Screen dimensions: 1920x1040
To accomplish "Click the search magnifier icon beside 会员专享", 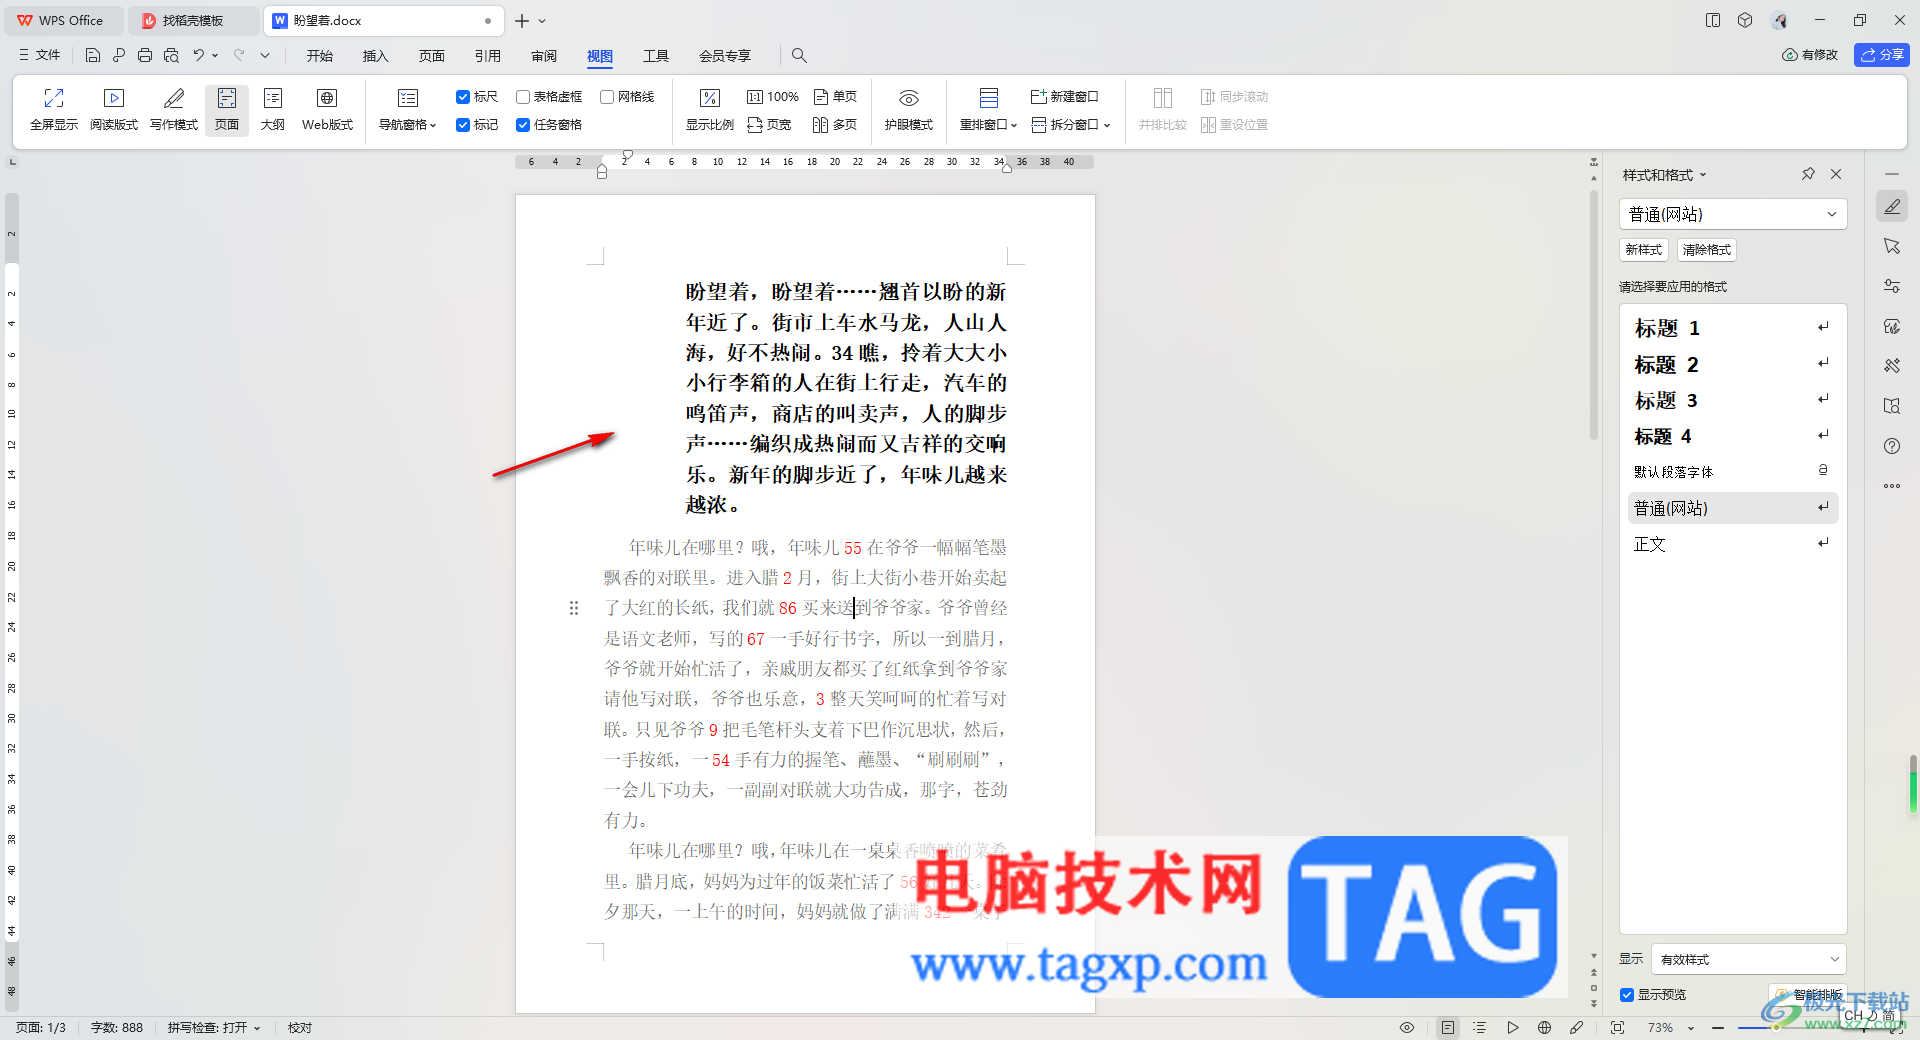I will pos(799,56).
